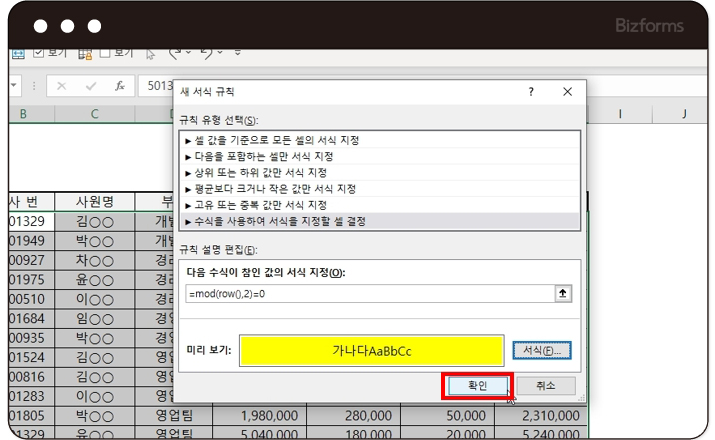Click the insert function fx icon
This screenshot has height=440, width=715.
coord(120,86)
